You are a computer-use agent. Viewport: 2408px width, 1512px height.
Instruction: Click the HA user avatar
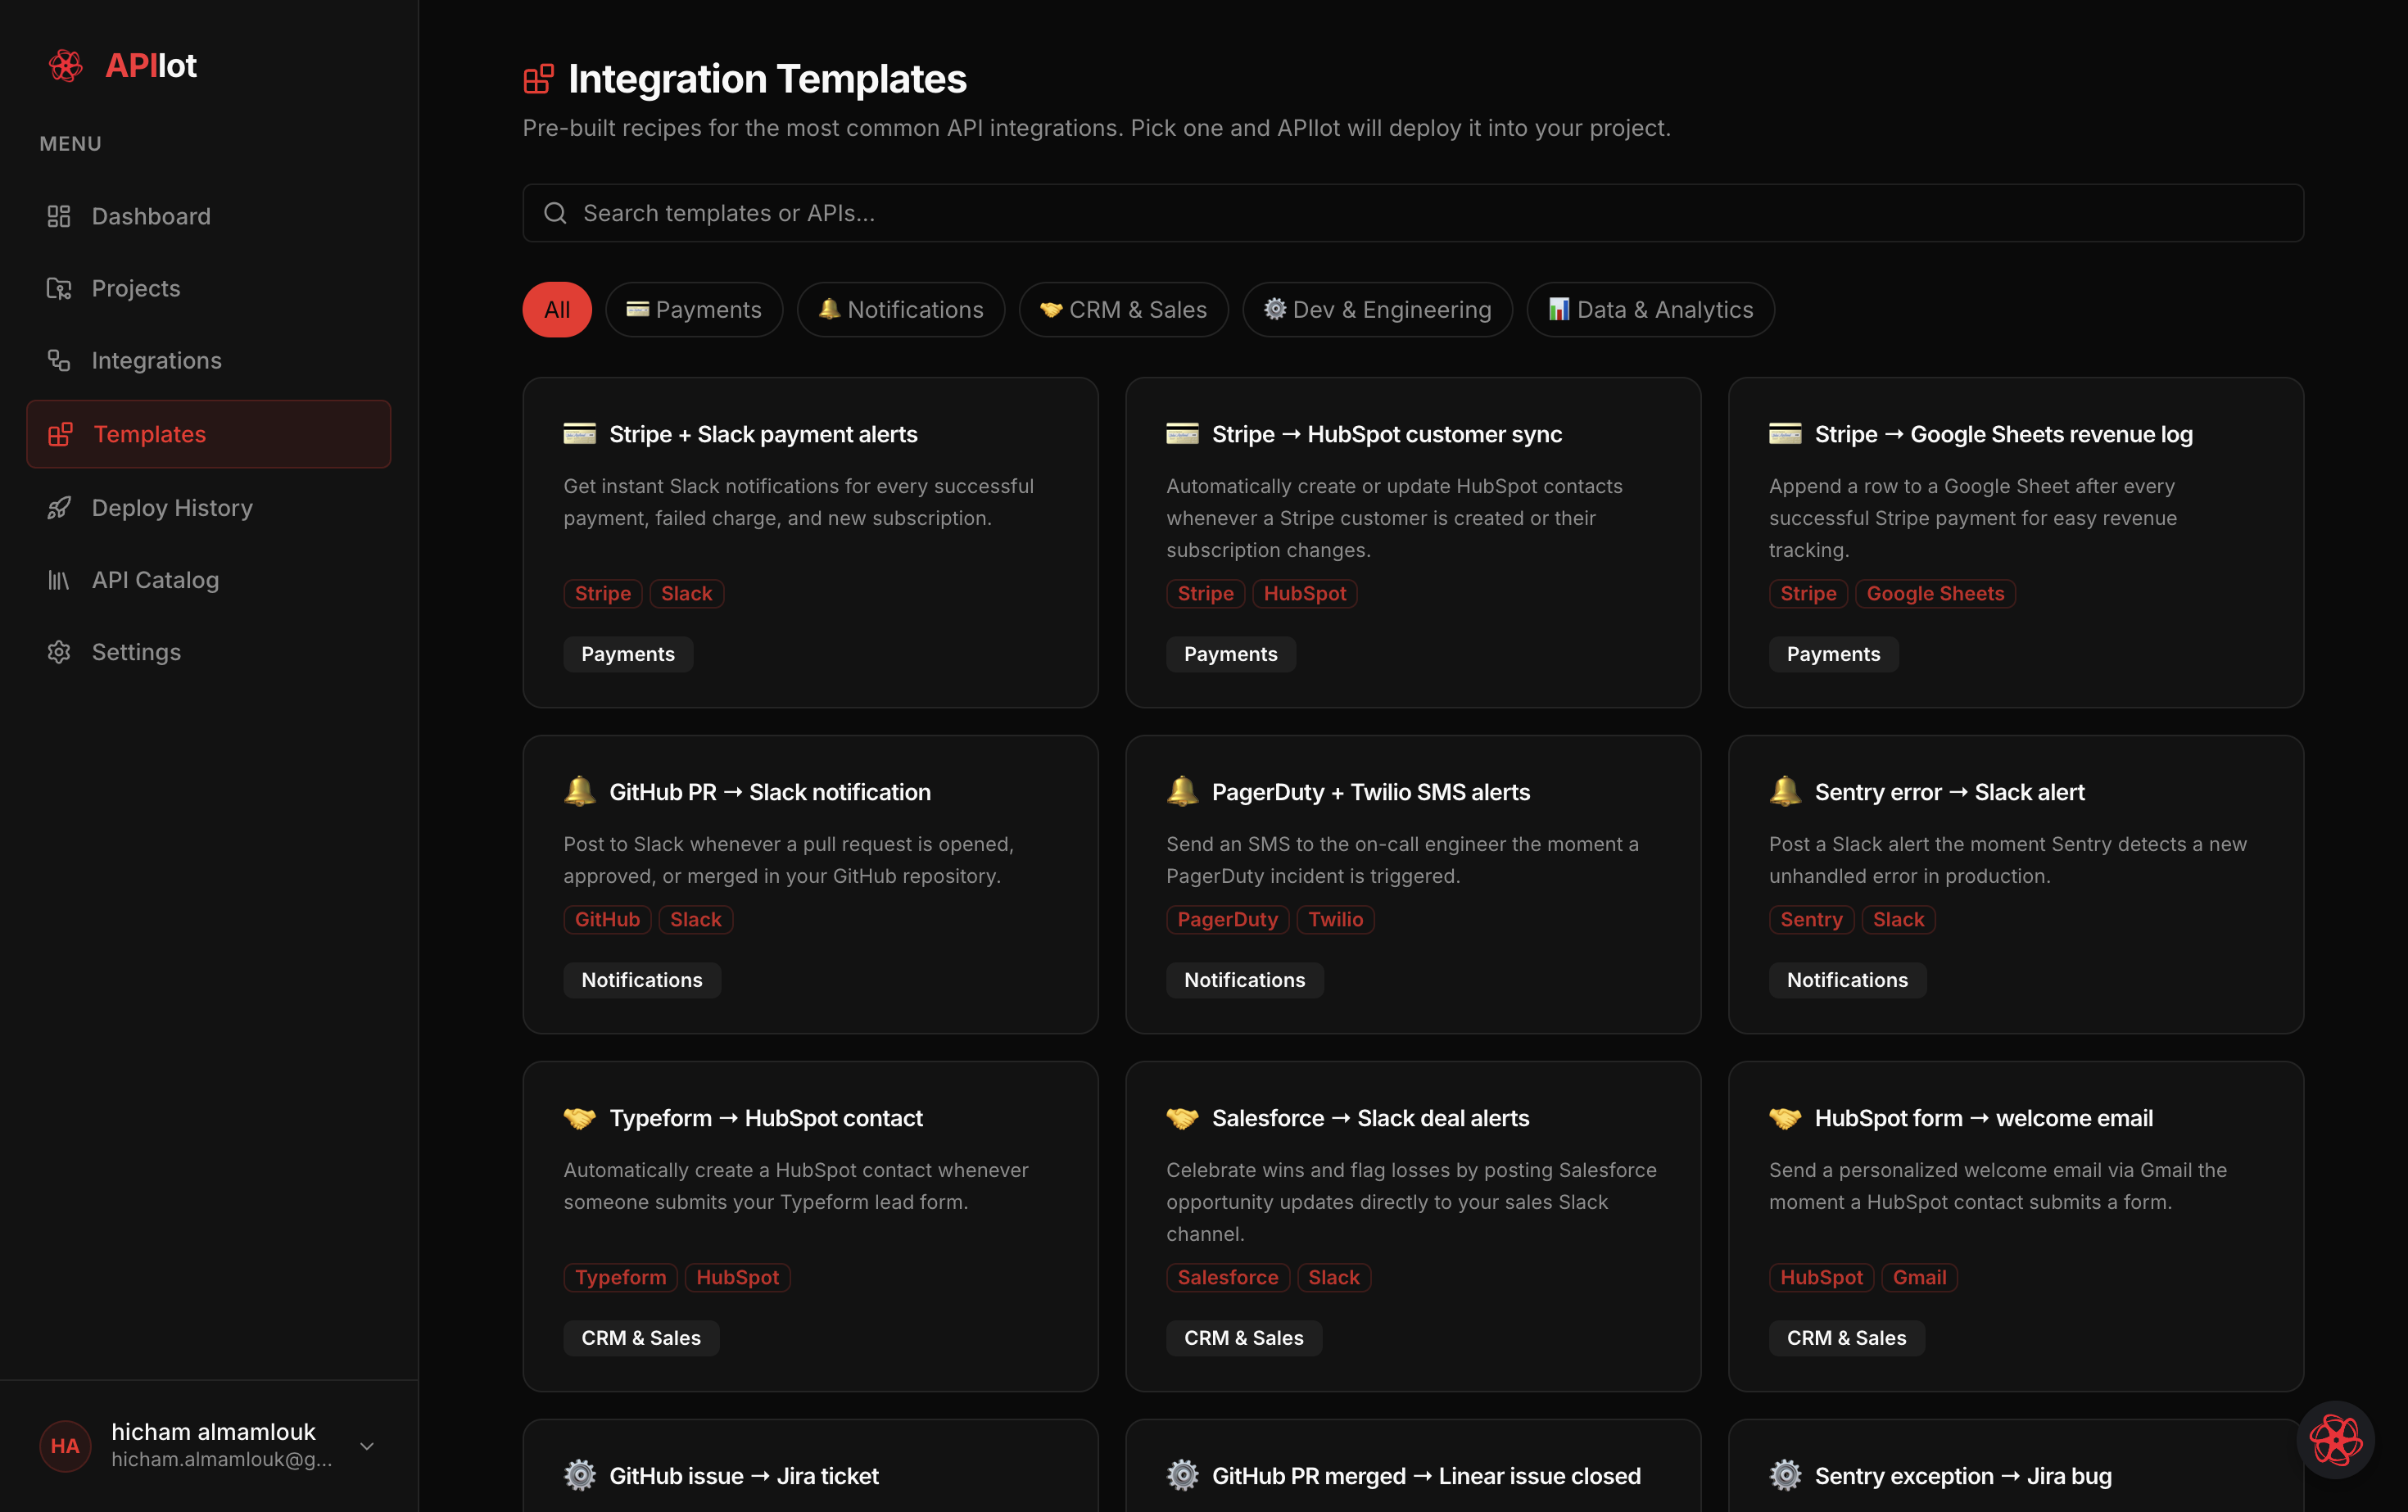[65, 1446]
